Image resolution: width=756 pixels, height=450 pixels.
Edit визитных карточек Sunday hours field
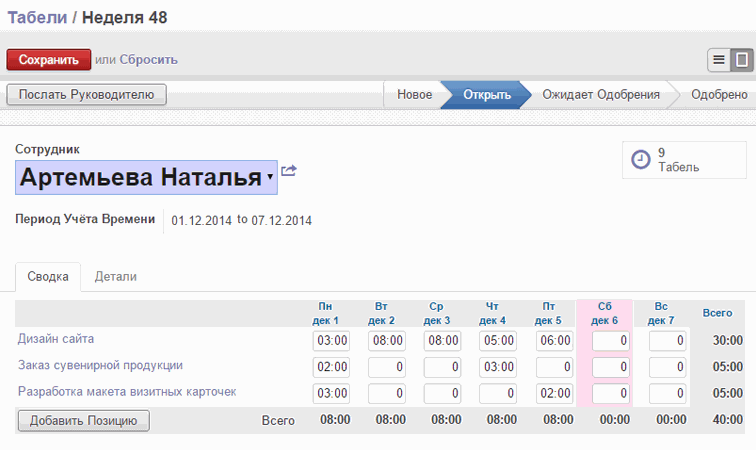(x=667, y=394)
